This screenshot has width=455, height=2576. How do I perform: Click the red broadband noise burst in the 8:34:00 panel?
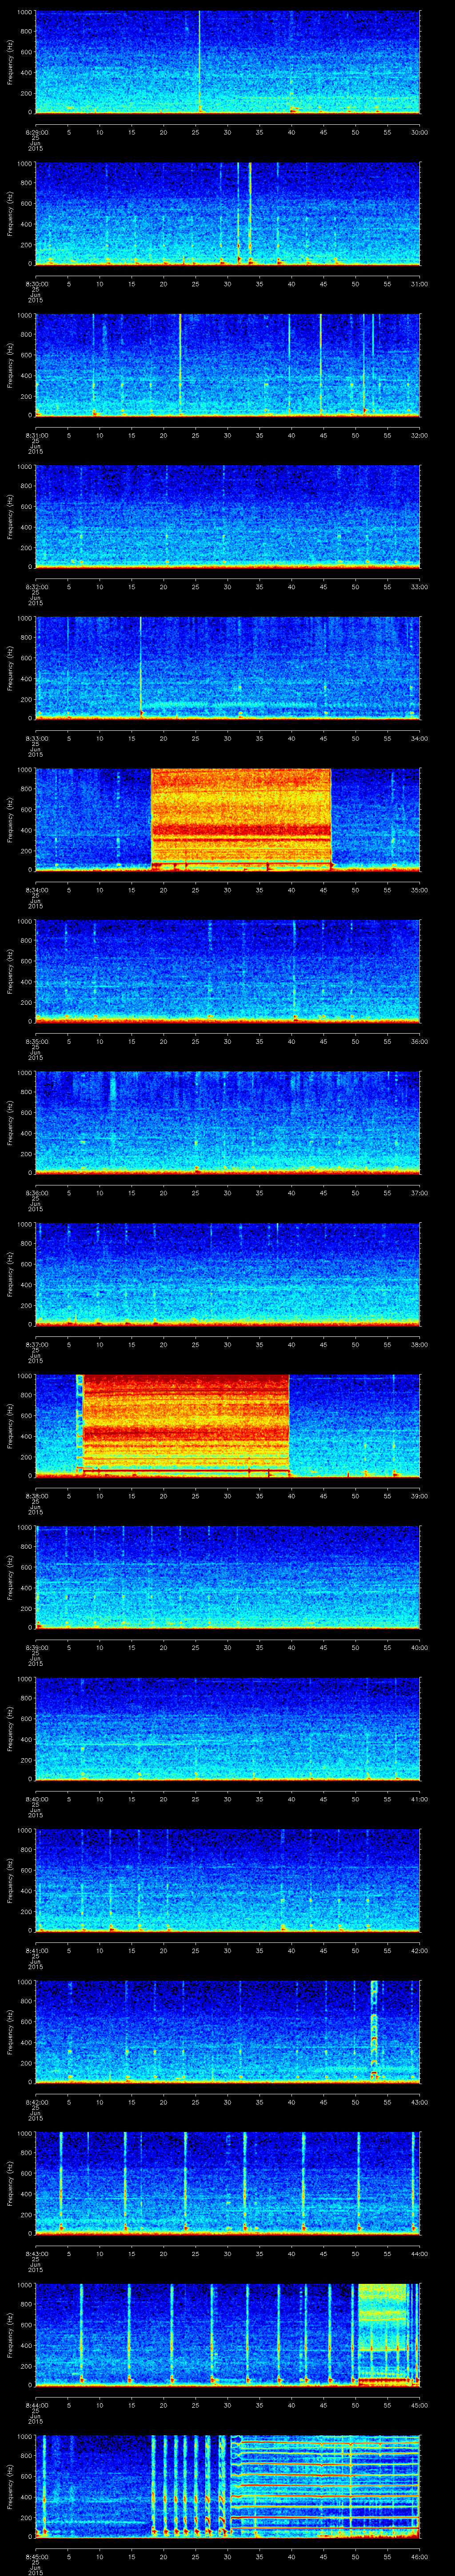point(241,819)
